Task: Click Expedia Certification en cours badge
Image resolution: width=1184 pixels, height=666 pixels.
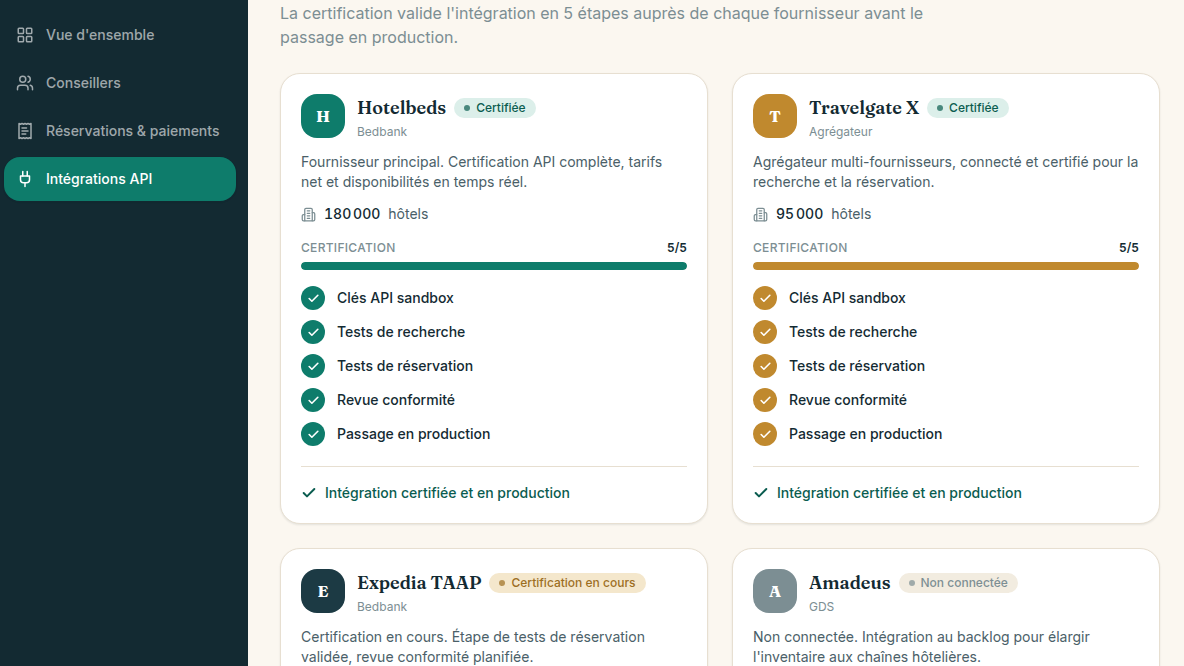Action: coord(567,583)
